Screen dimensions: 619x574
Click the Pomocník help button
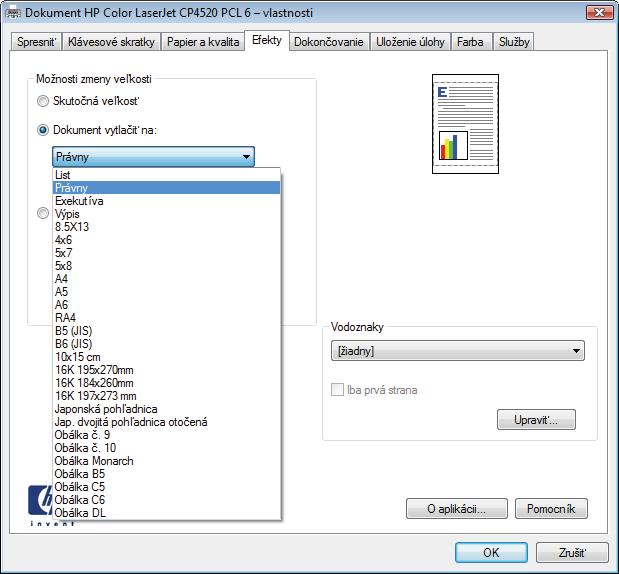coord(551,509)
